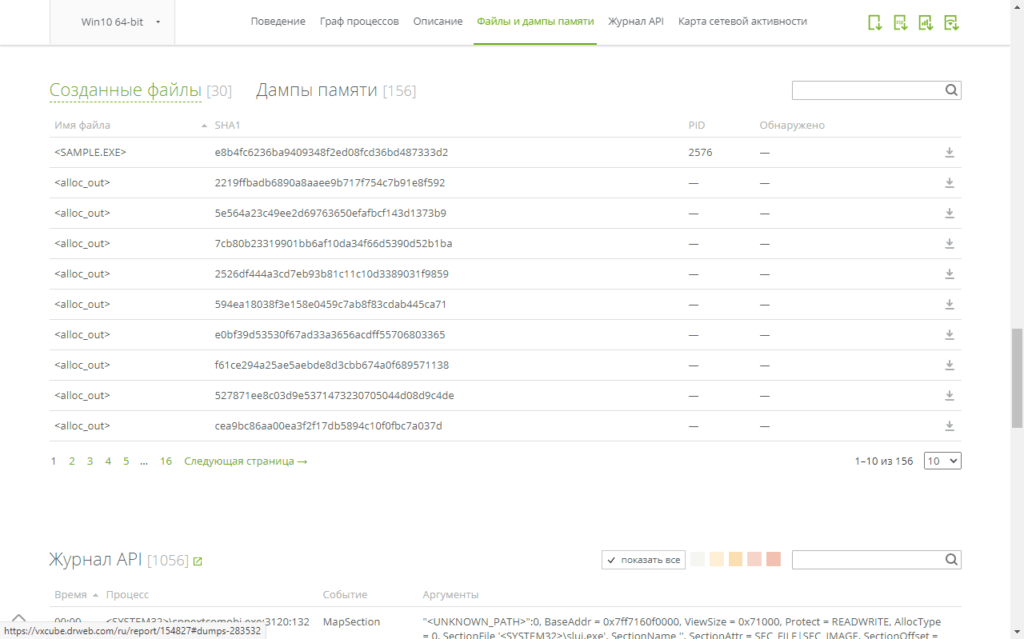1024x639 pixels.
Task: Jump to page 16 of the list
Action: (166, 461)
